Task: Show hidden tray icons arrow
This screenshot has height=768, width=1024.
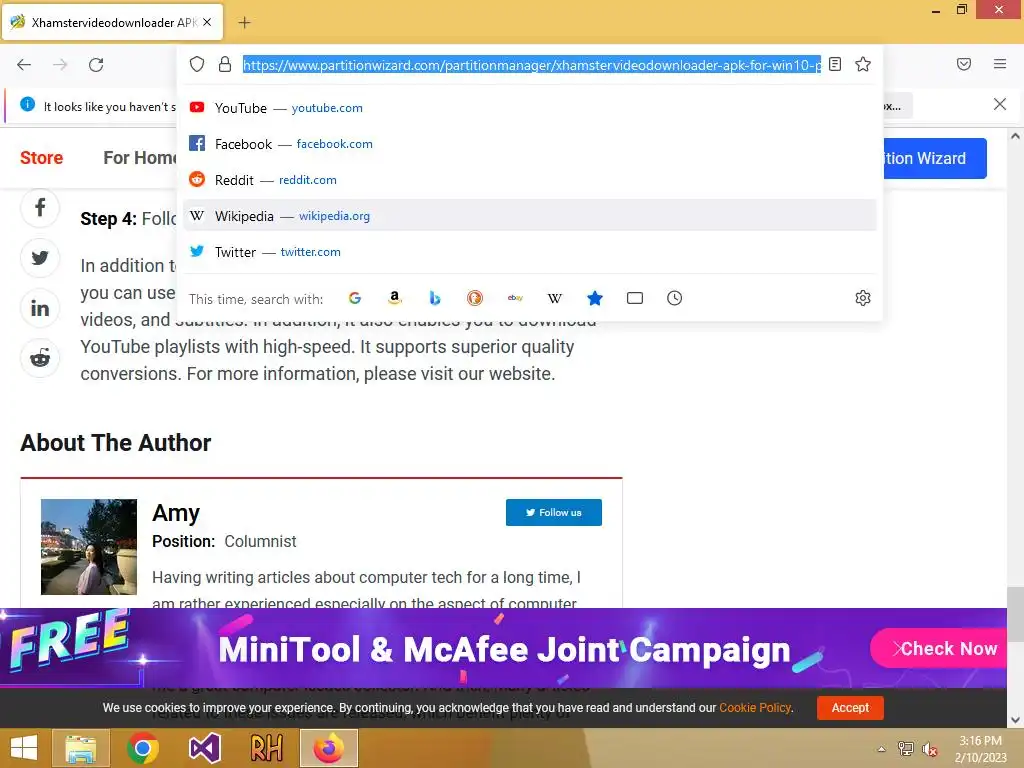Action: (881, 749)
